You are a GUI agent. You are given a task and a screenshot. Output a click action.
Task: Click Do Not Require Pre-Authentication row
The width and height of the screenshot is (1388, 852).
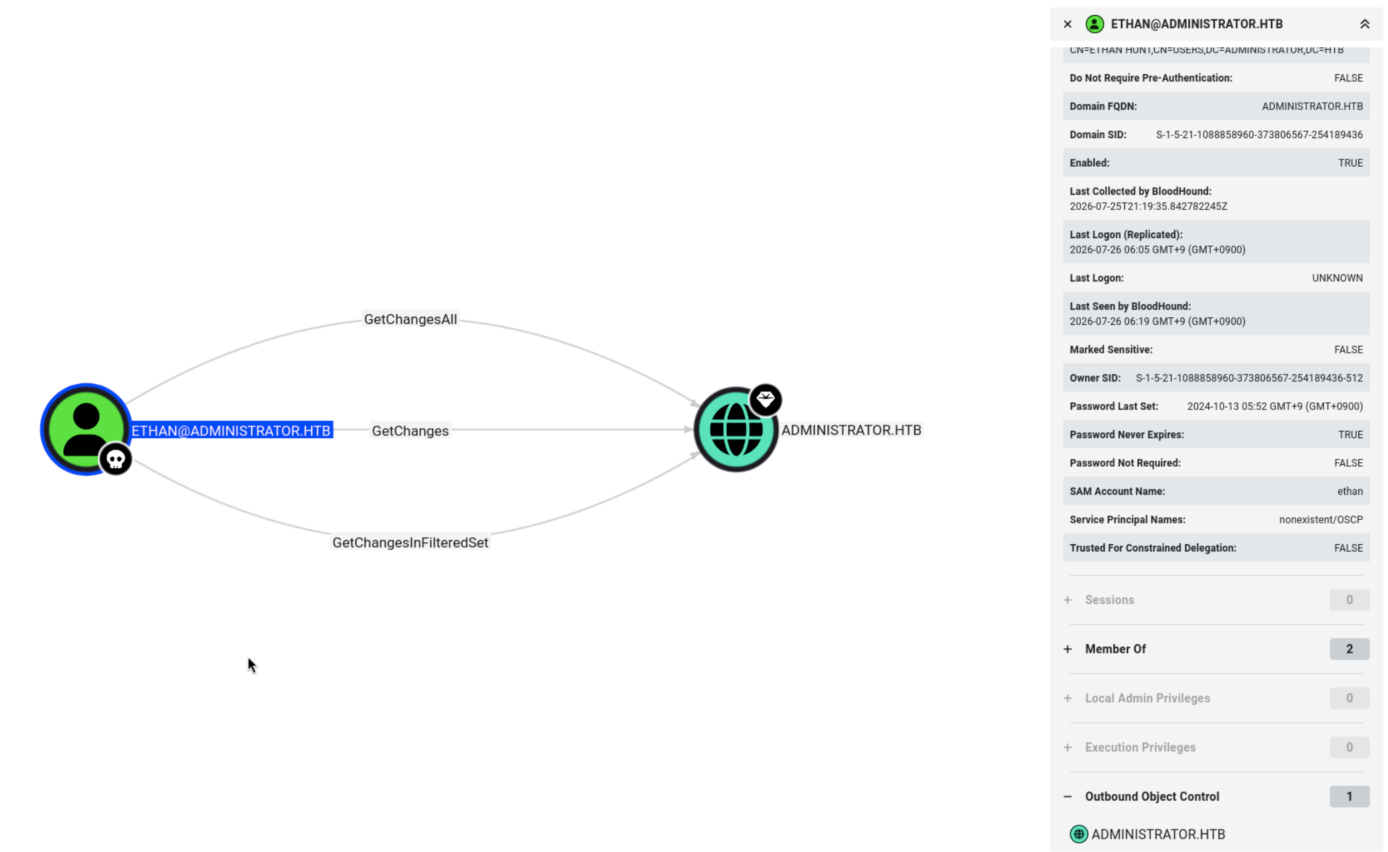coord(1216,78)
